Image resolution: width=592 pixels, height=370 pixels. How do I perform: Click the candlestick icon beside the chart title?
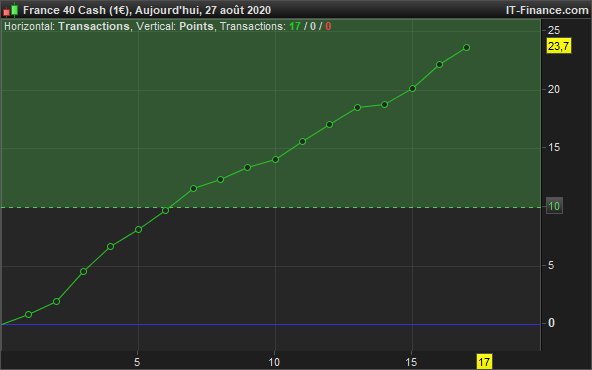(11, 10)
